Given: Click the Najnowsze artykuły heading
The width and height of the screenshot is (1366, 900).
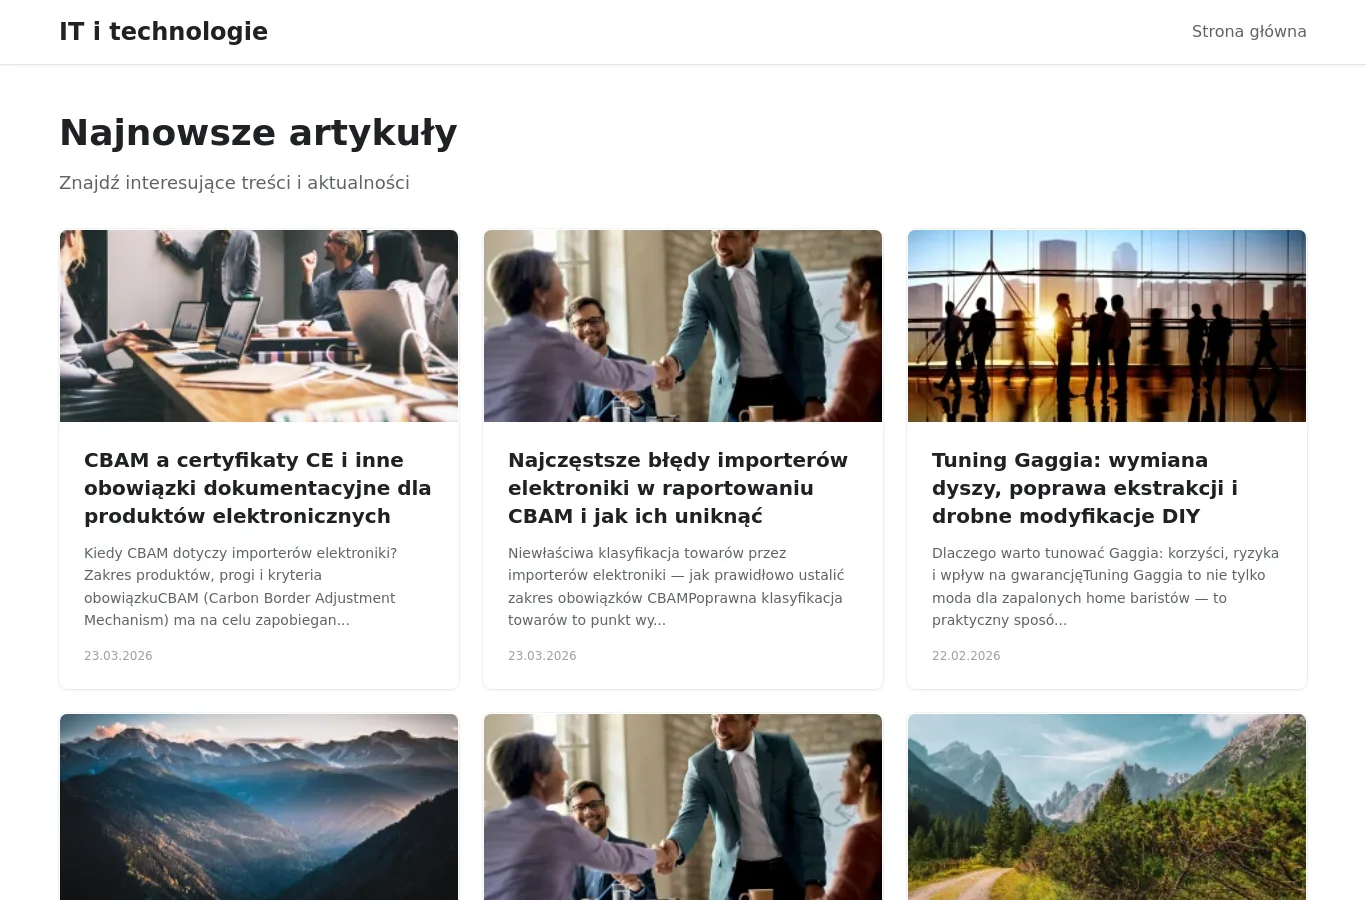Looking at the screenshot, I should [258, 133].
